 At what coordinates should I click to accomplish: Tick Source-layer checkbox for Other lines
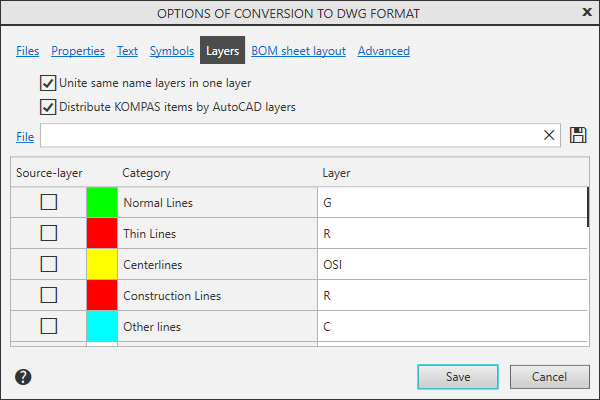pyautogui.click(x=48, y=326)
